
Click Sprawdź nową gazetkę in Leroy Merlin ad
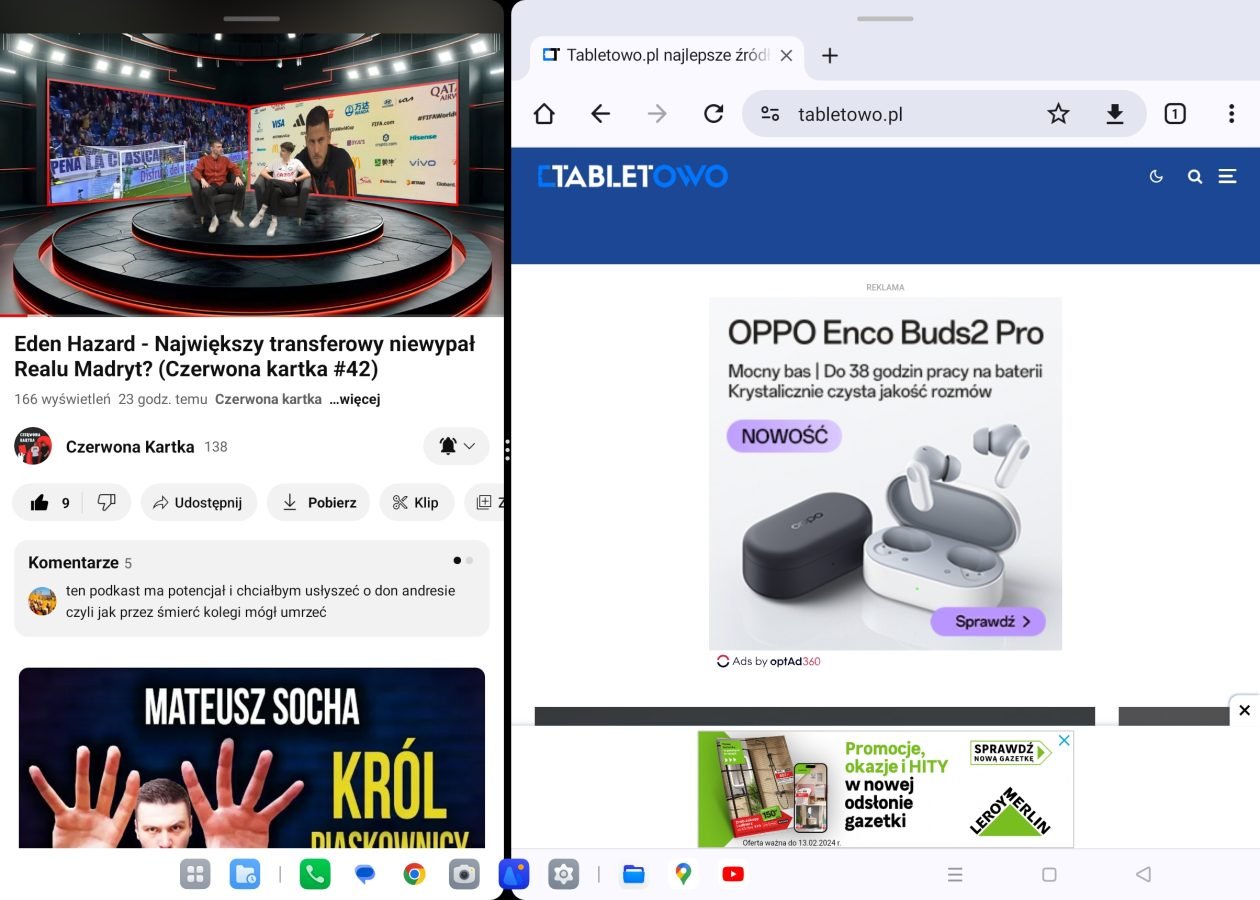tap(1010, 753)
